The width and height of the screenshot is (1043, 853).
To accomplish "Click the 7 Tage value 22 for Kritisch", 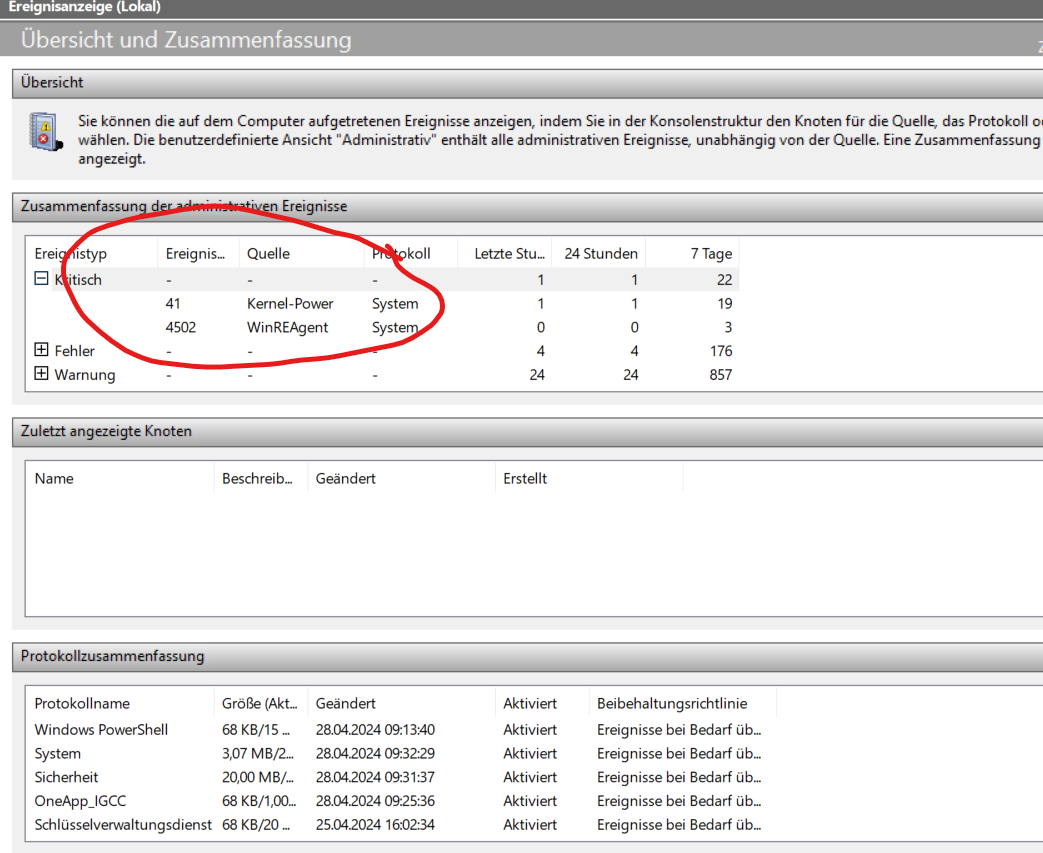I will coord(724,279).
